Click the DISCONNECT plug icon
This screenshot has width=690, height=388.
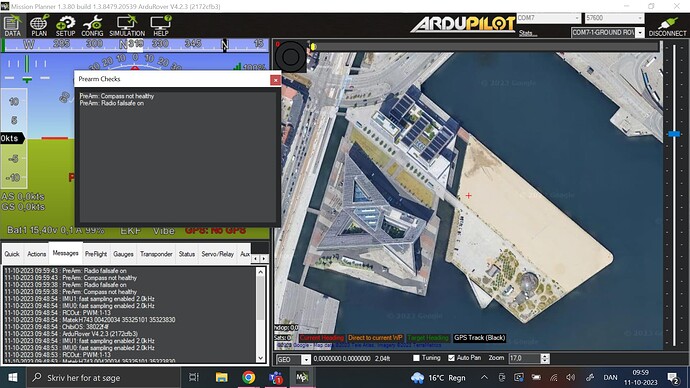tap(667, 26)
